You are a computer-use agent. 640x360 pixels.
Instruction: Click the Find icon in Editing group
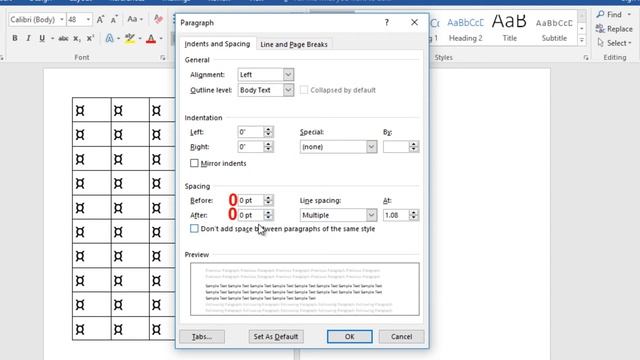(600, 15)
